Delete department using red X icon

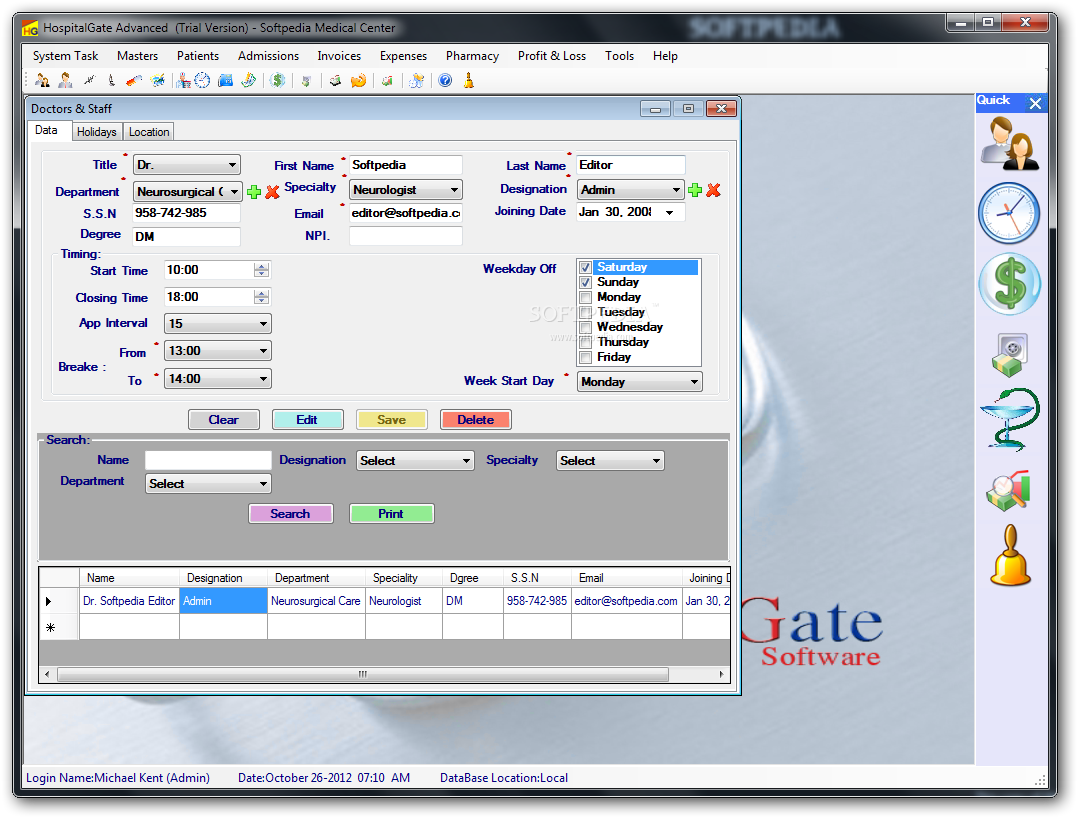[x=272, y=192]
